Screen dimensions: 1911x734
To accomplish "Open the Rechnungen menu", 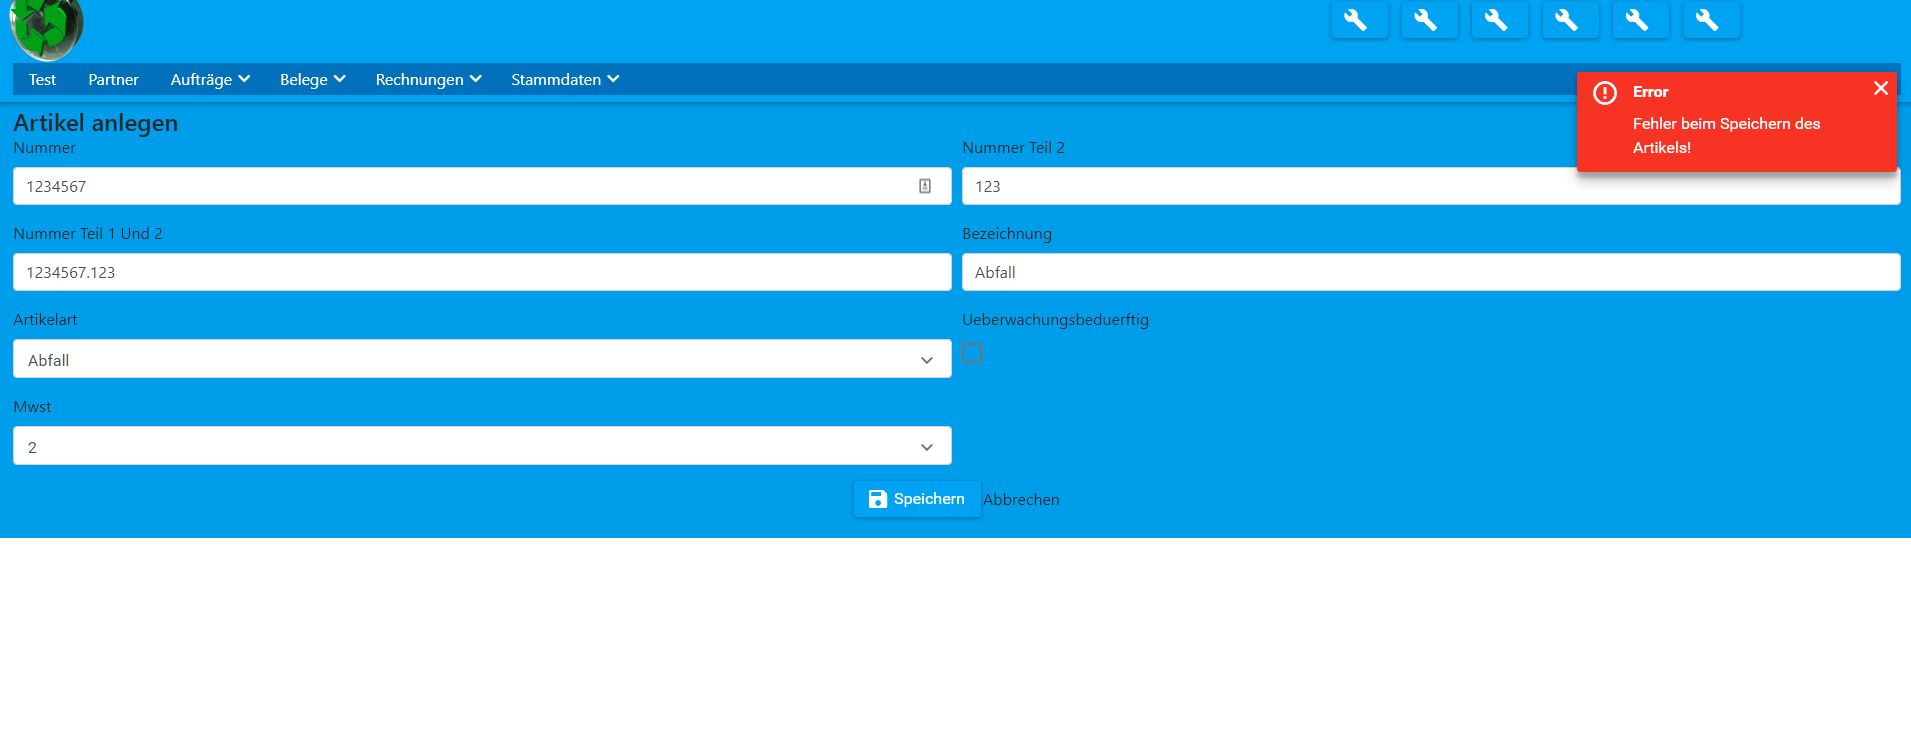I will [428, 80].
